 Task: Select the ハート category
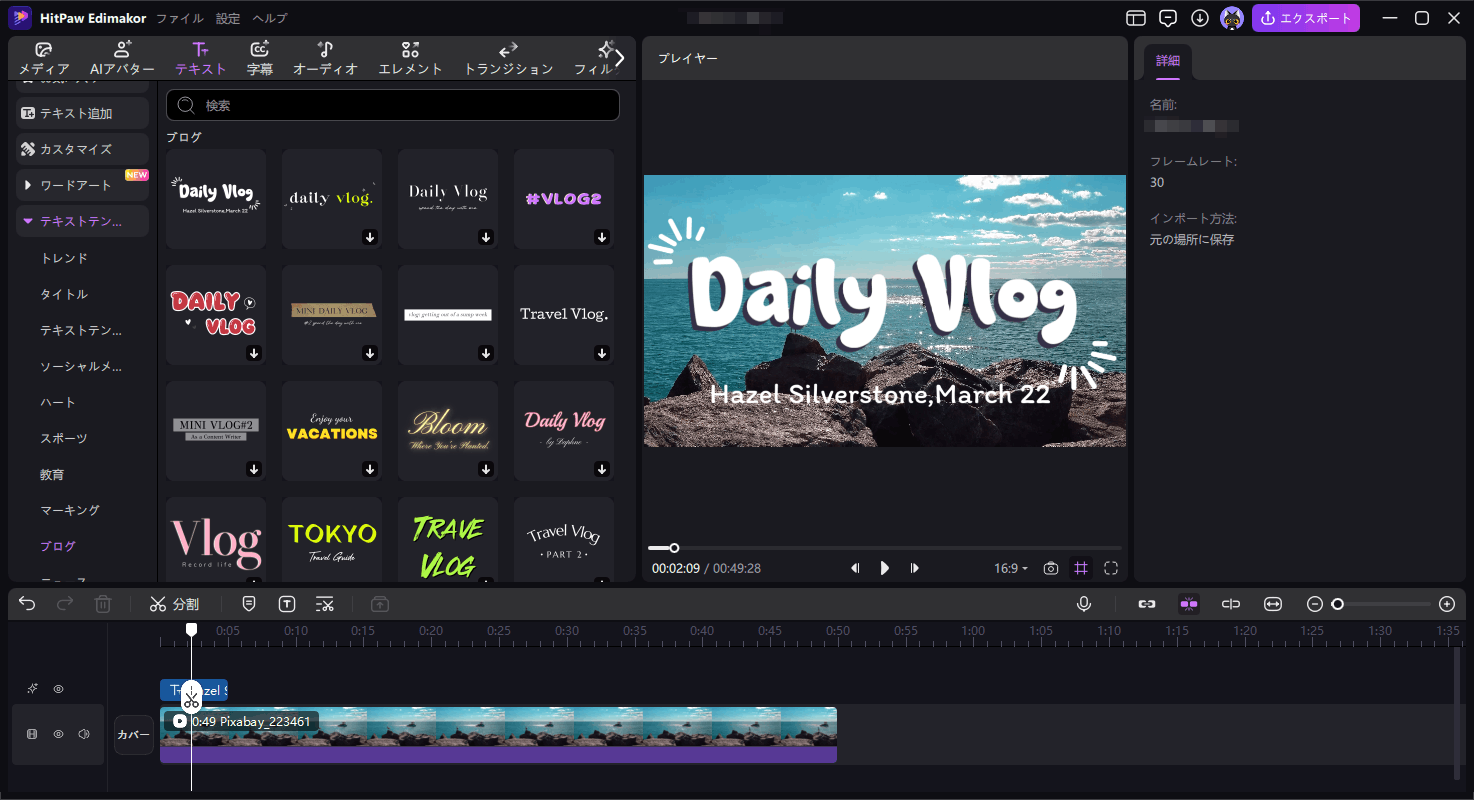pos(58,402)
